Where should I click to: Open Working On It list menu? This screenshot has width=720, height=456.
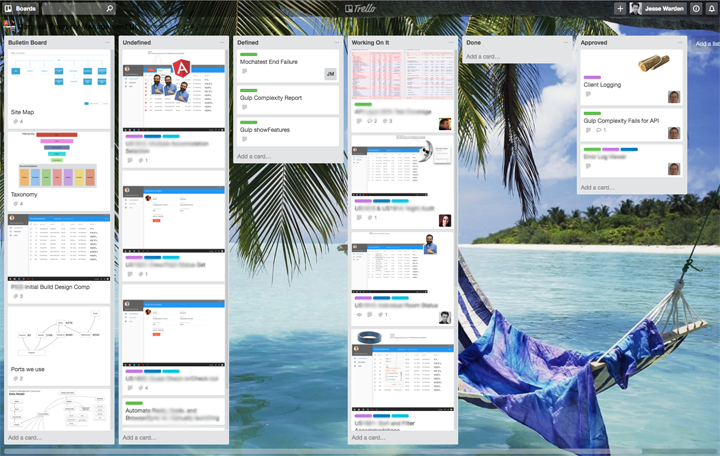click(x=451, y=42)
